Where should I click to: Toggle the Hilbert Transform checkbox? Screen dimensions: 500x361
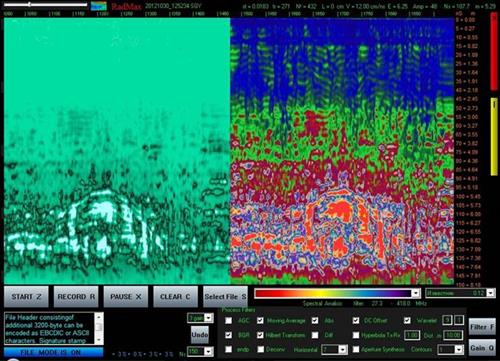click(260, 335)
